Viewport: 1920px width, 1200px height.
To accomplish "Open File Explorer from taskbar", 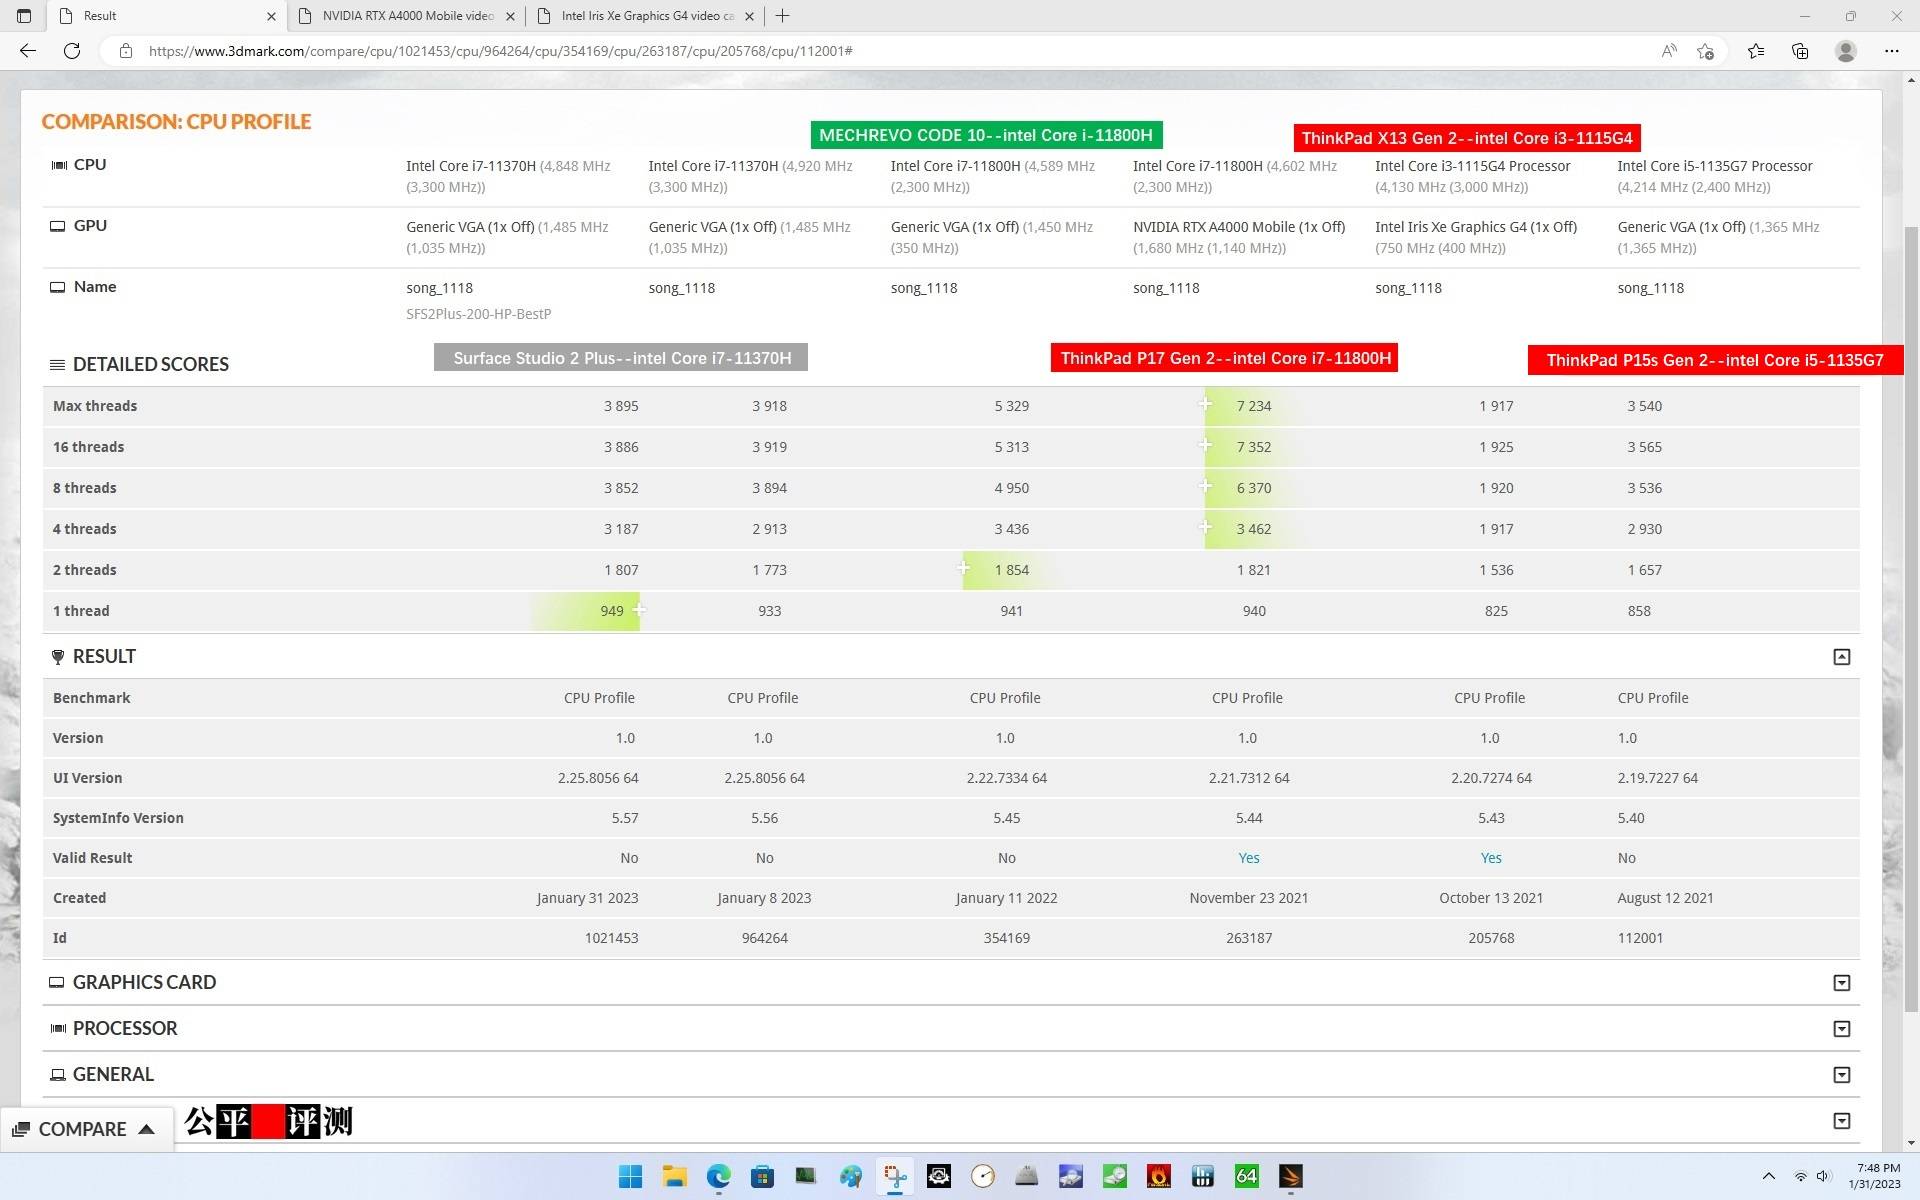I will coord(674,1176).
